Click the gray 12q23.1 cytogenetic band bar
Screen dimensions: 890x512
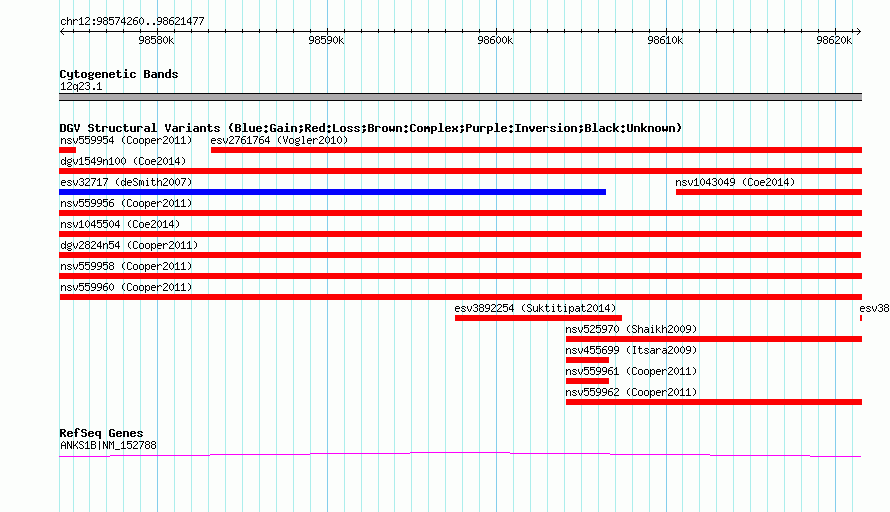tap(461, 97)
